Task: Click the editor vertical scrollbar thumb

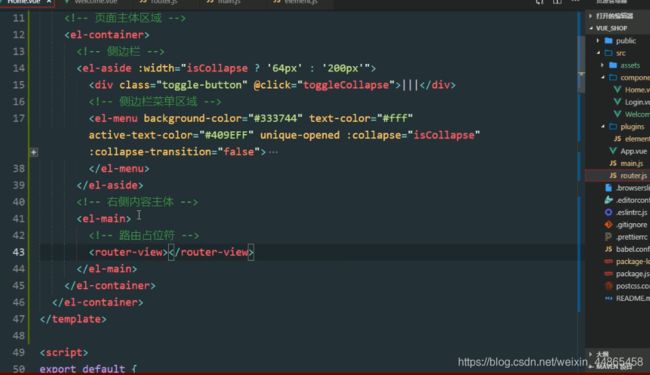Action: click(581, 66)
